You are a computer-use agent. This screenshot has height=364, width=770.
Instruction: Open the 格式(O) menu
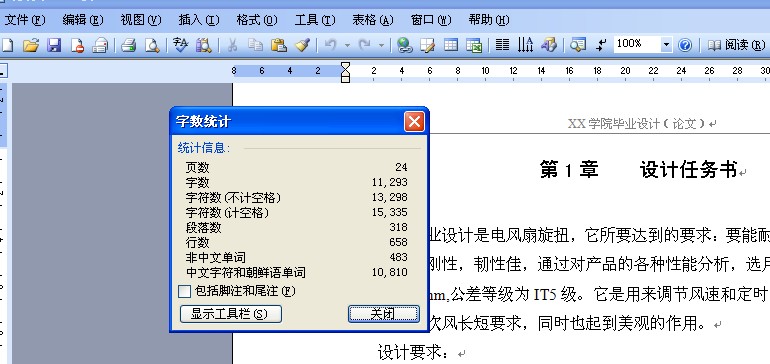257,20
